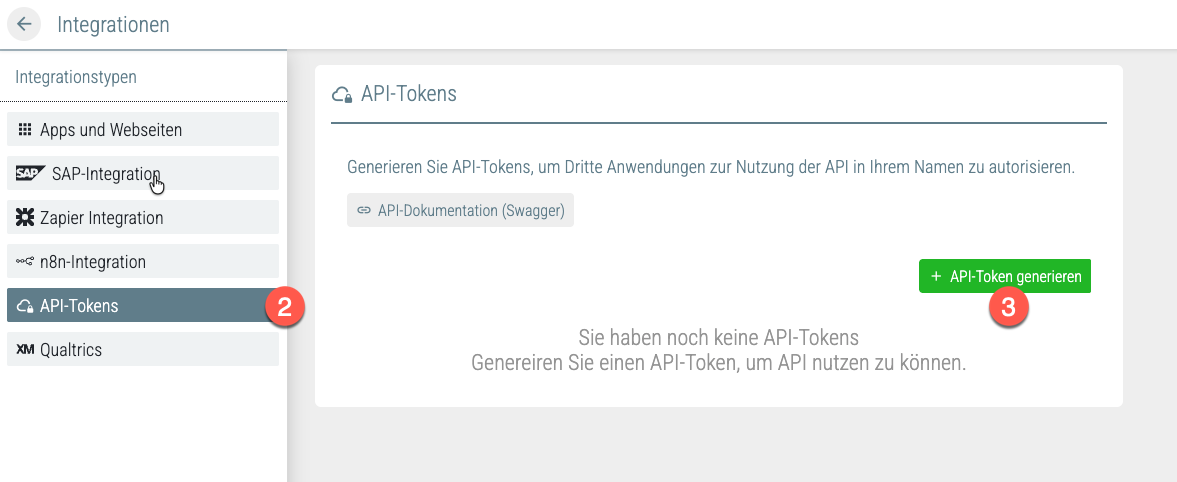The height and width of the screenshot is (482, 1177).
Task: Click the Zapier asterisk icon
Action: [x=25, y=218]
